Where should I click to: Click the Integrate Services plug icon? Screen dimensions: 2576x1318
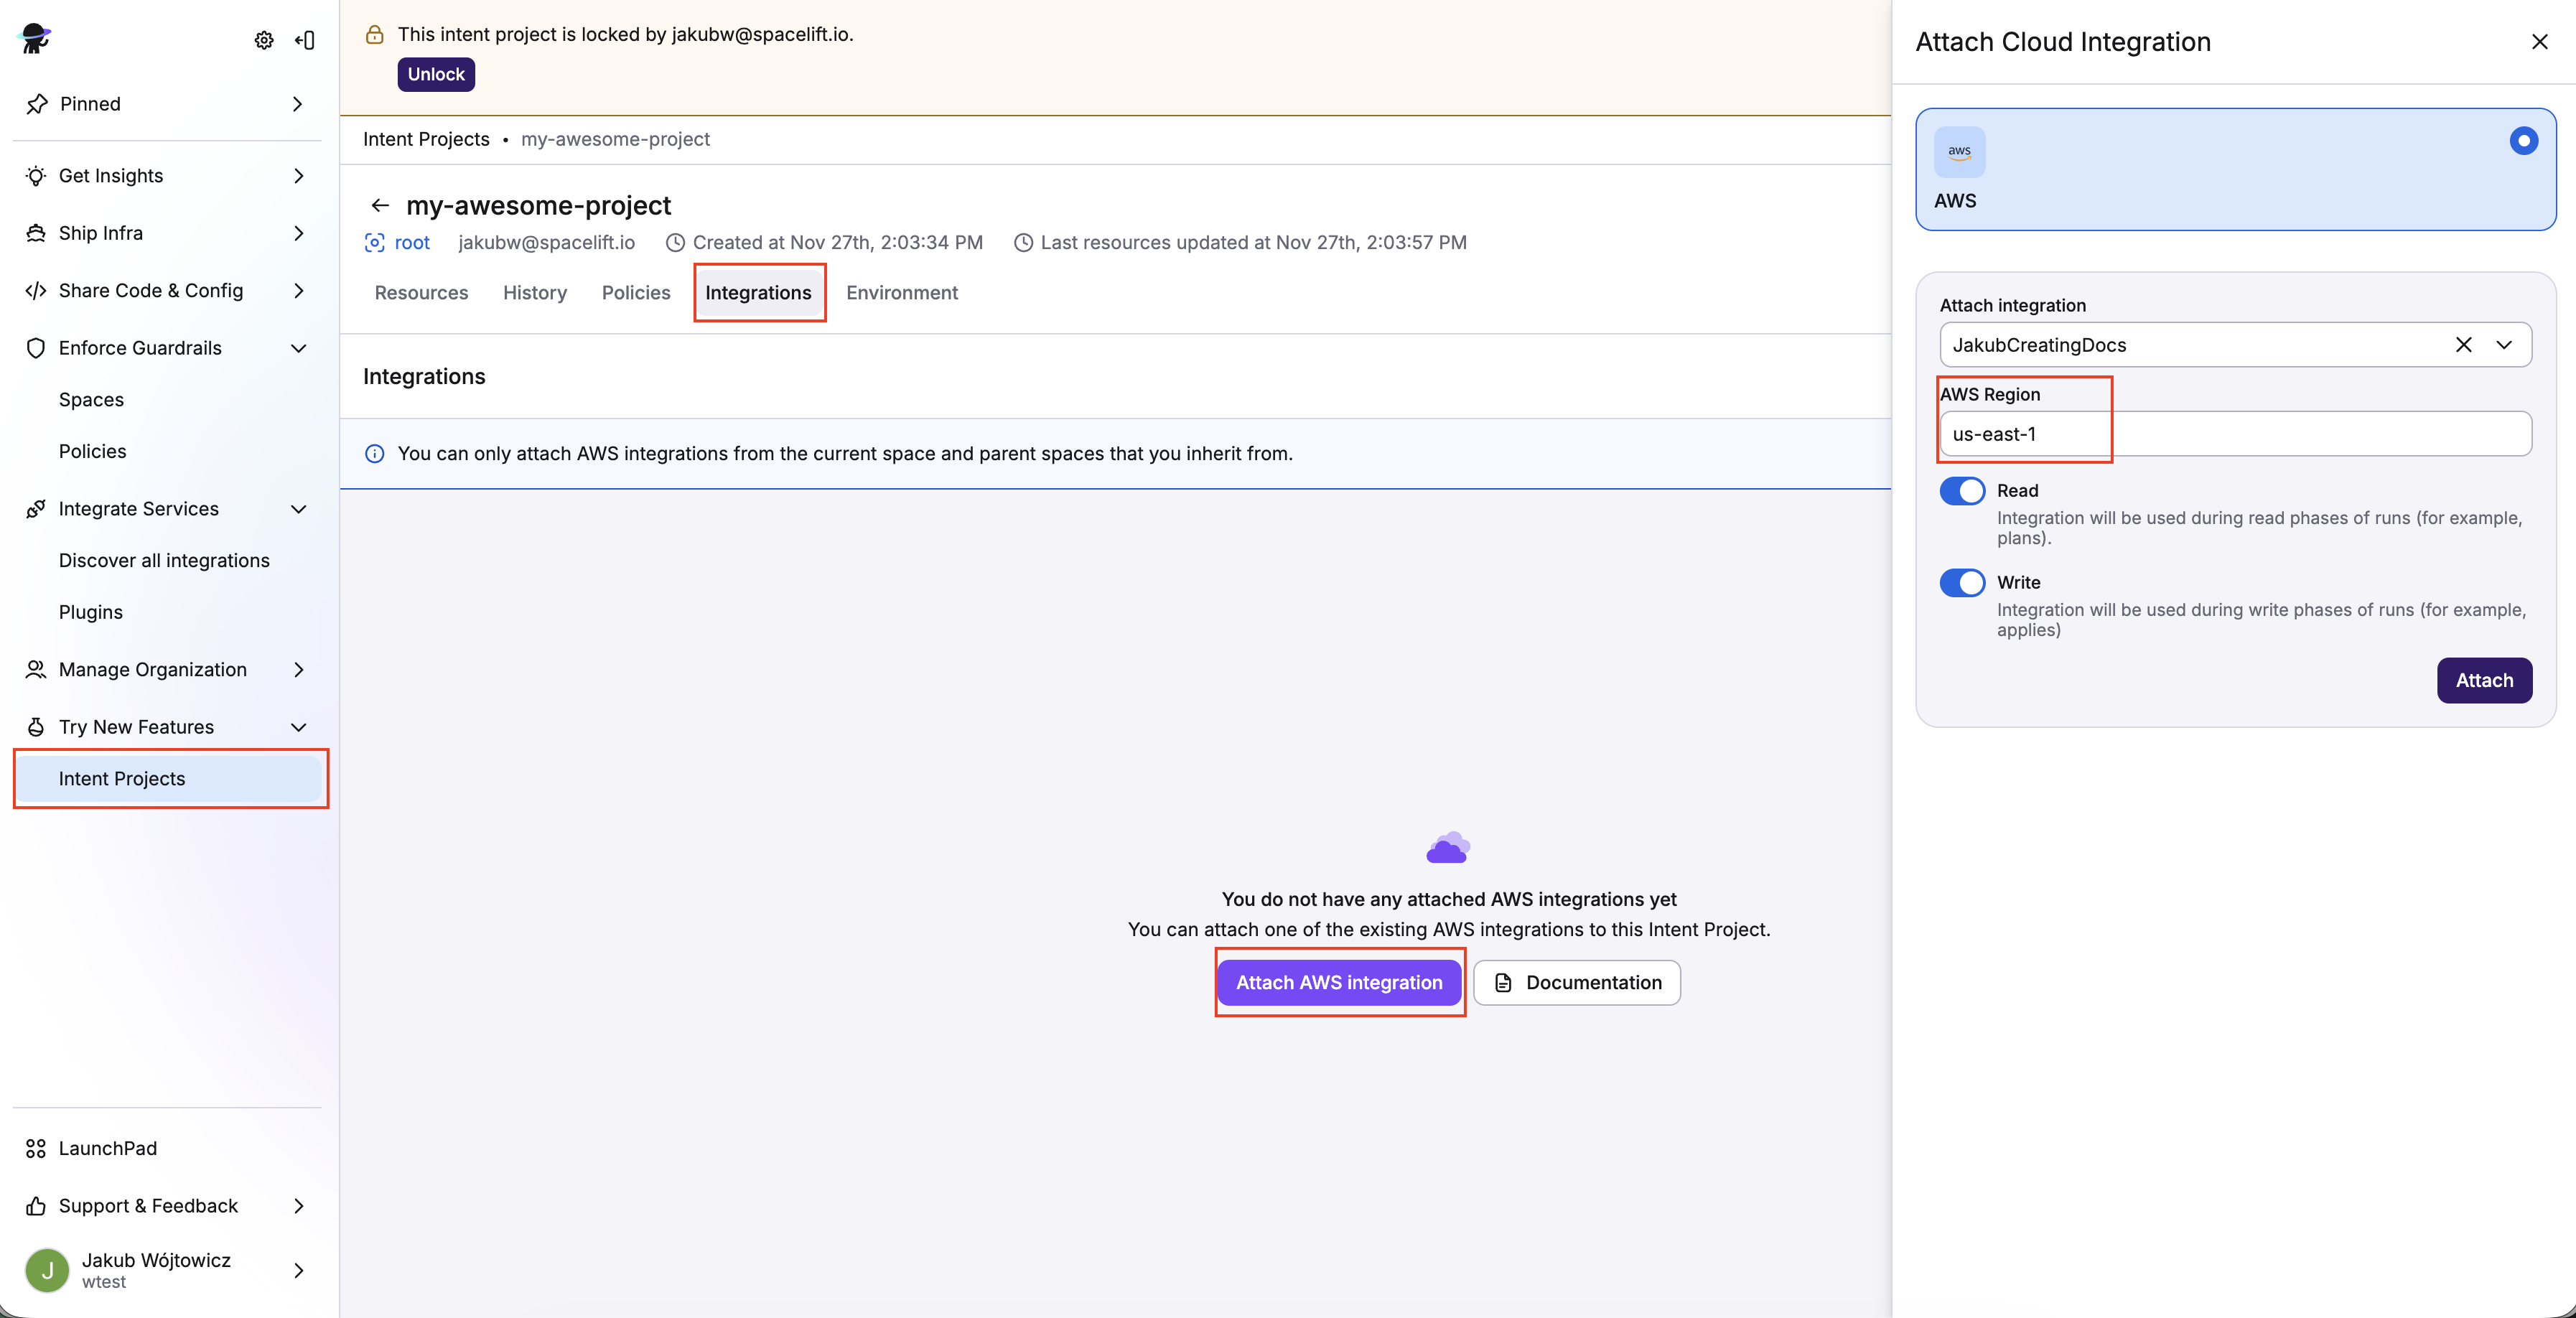36,508
